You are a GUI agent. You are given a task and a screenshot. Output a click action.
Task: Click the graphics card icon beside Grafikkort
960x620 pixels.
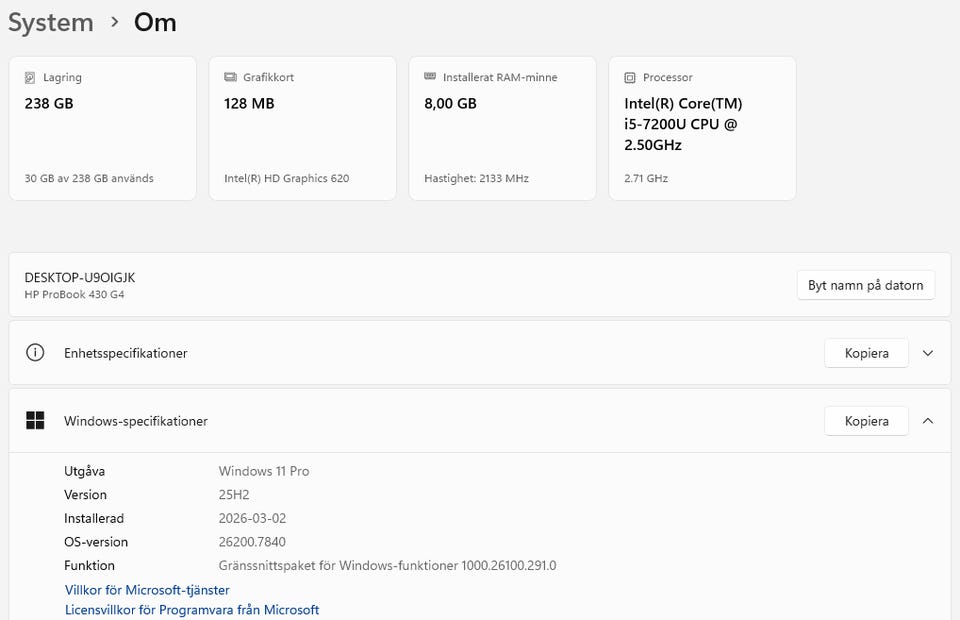coord(230,77)
